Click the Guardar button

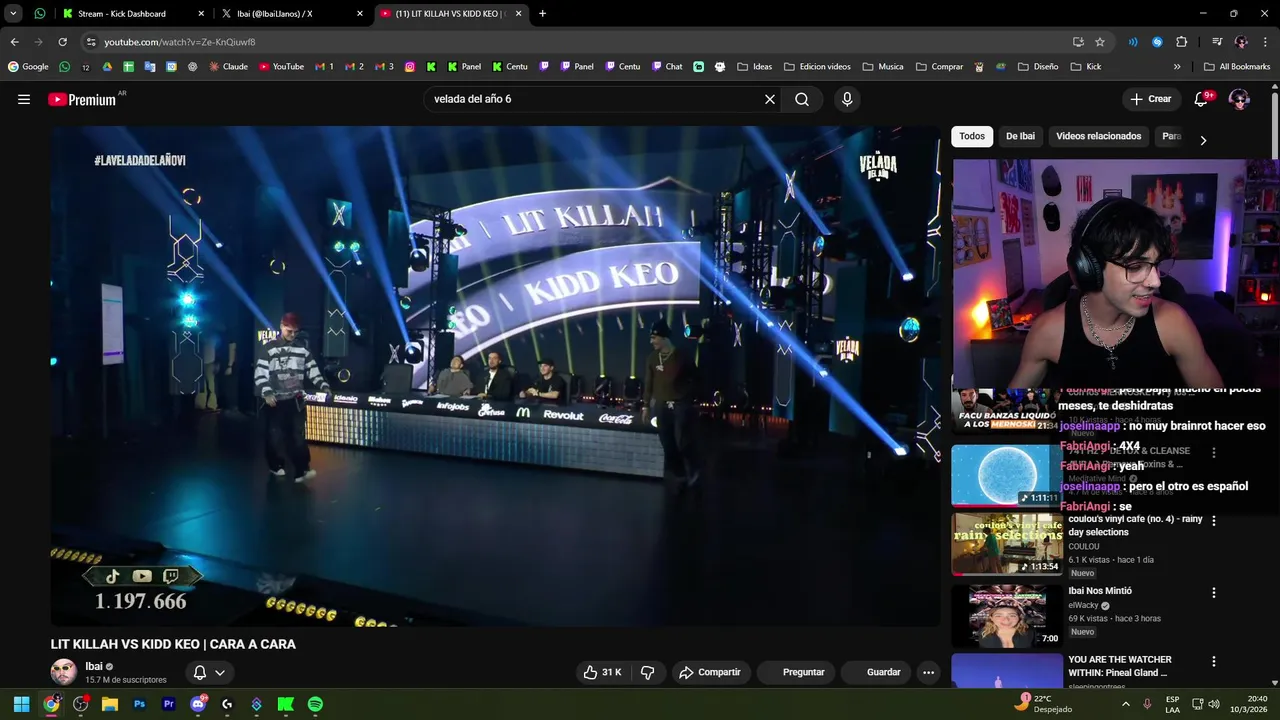click(x=875, y=672)
